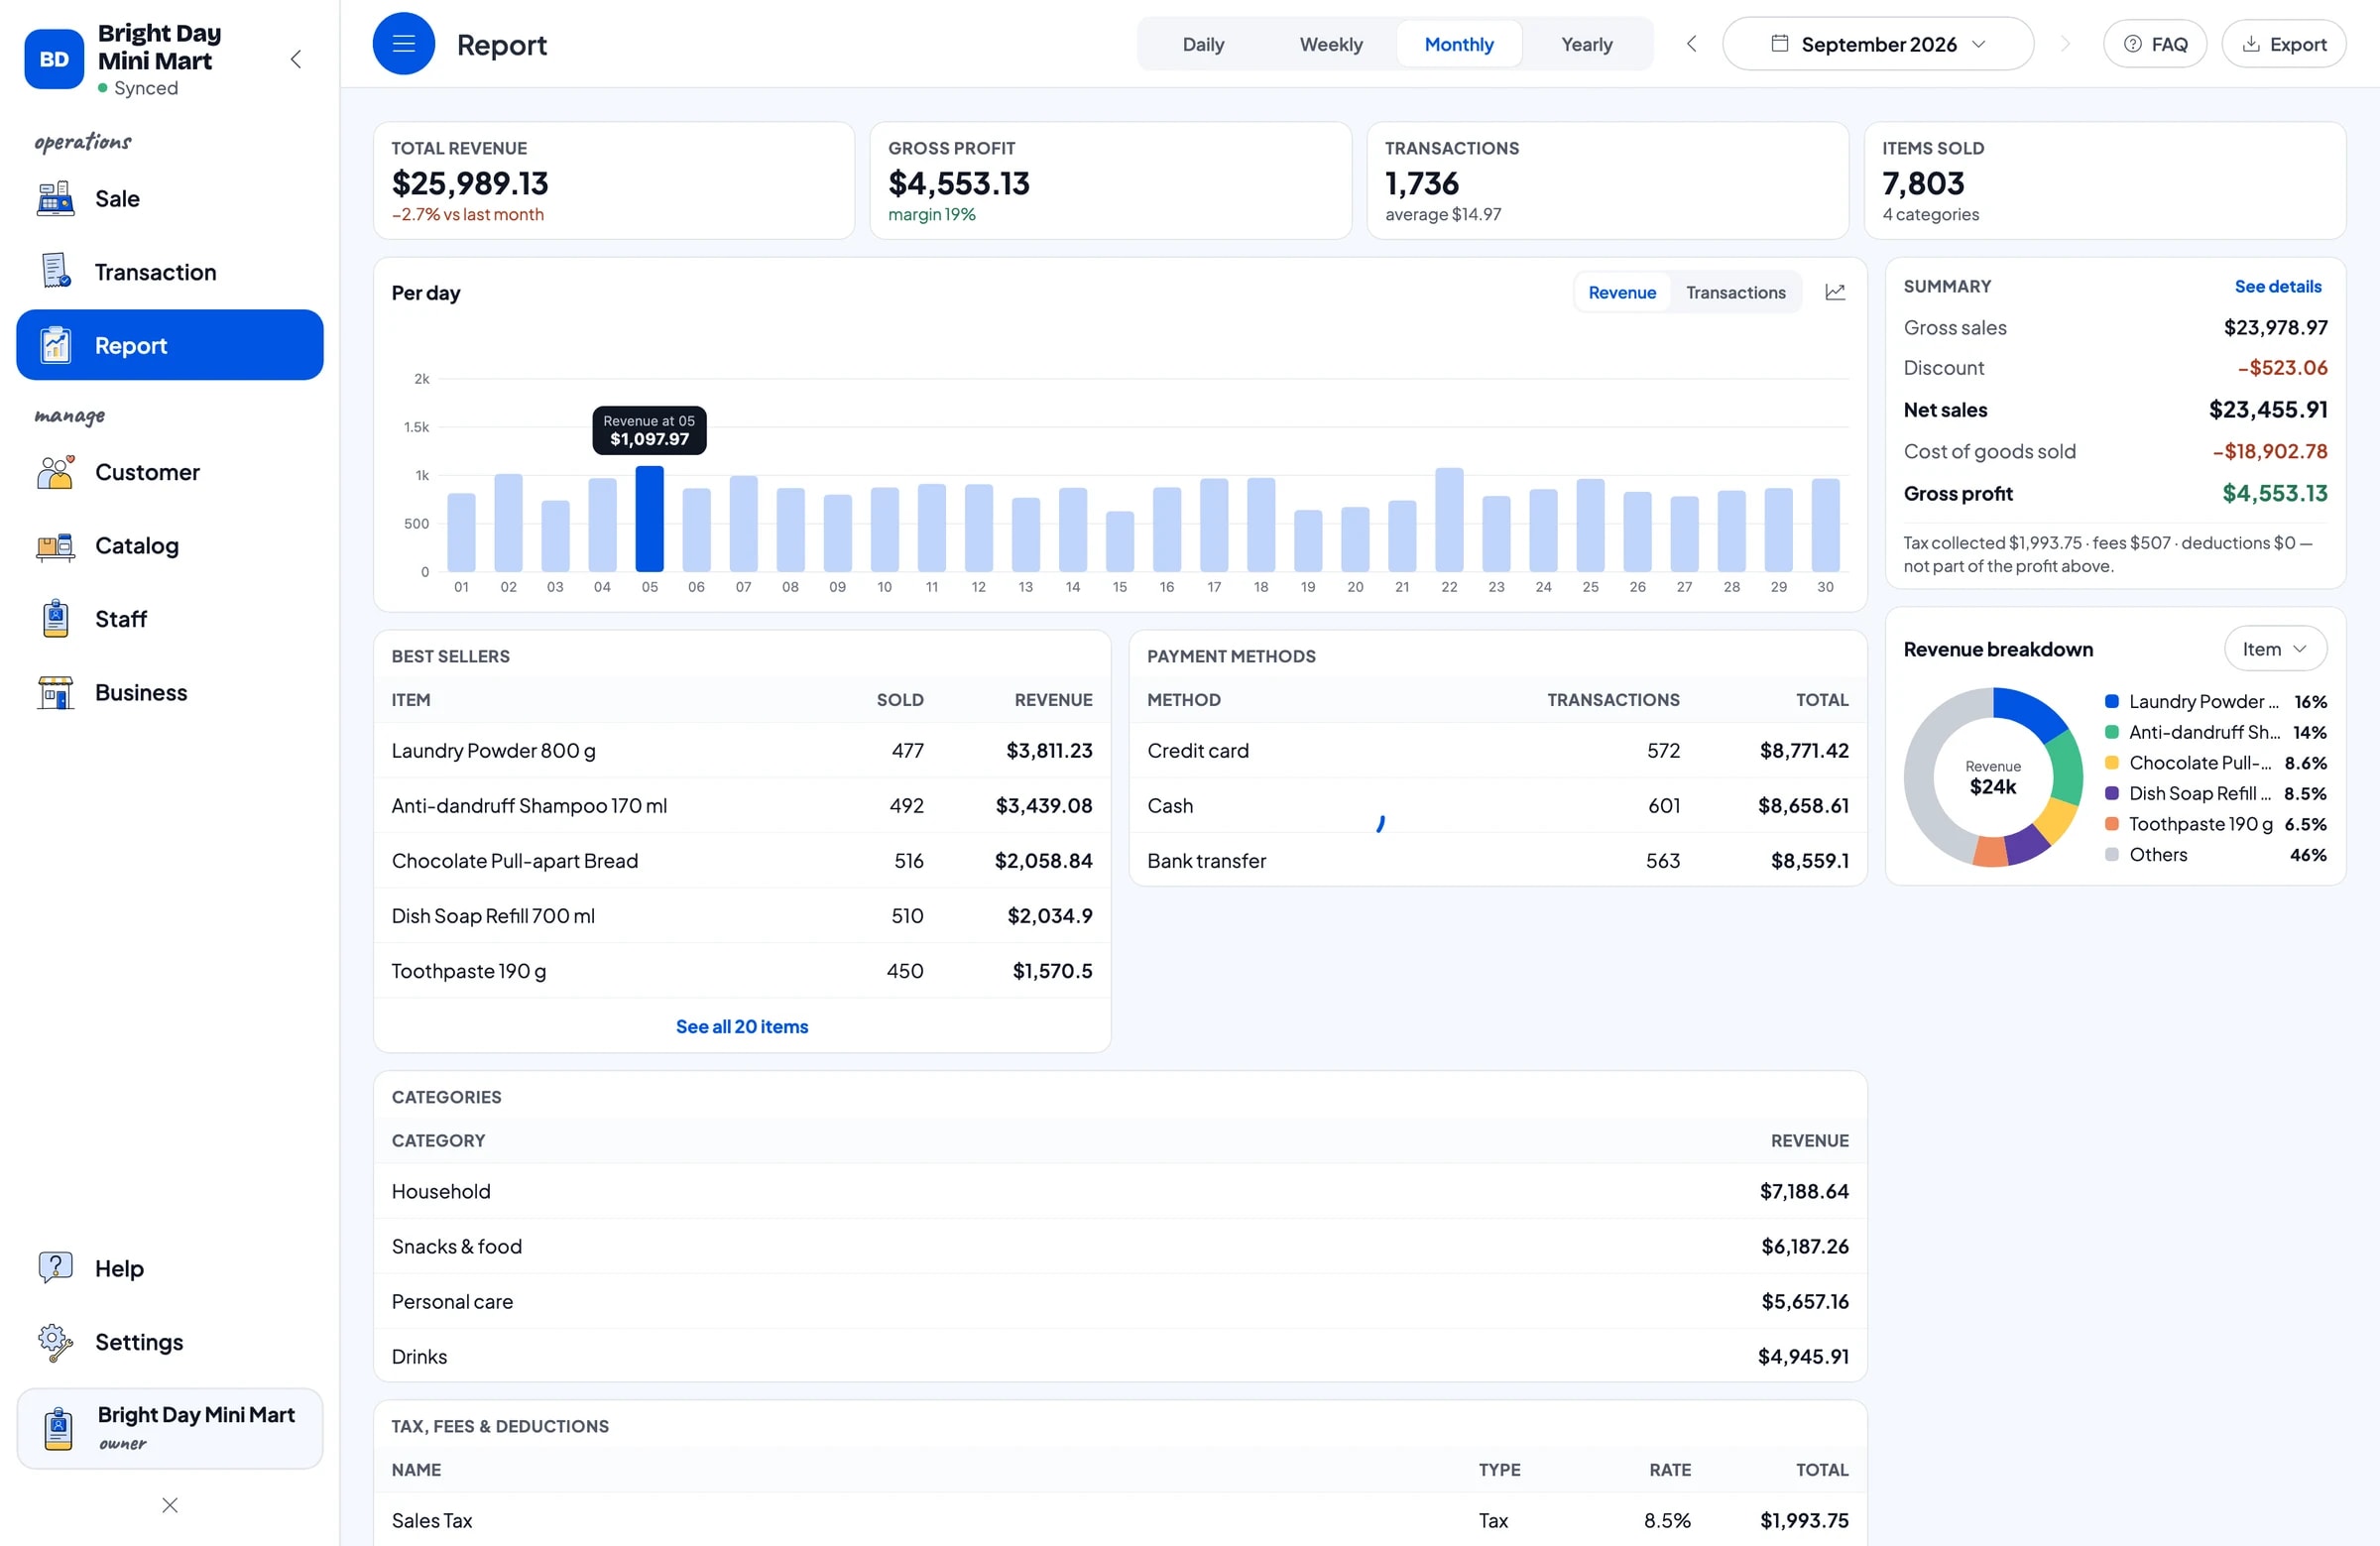
Task: Open the September 2026 date picker
Action: click(x=1878, y=44)
